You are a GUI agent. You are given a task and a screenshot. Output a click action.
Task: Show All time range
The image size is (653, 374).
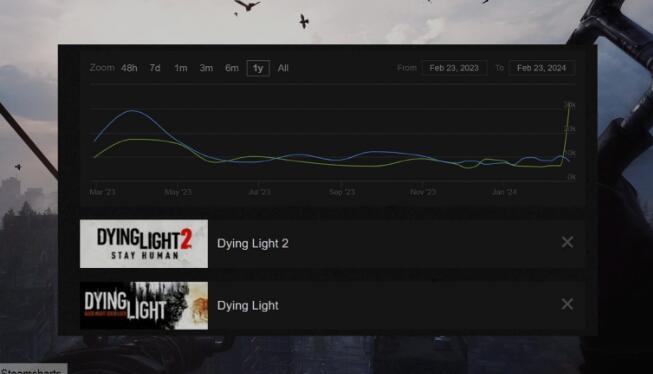(x=283, y=68)
